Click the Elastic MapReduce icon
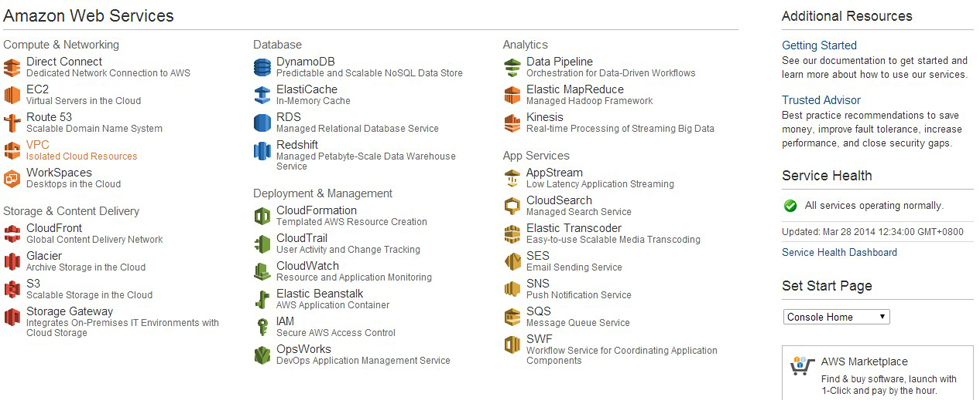 pyautogui.click(x=512, y=95)
